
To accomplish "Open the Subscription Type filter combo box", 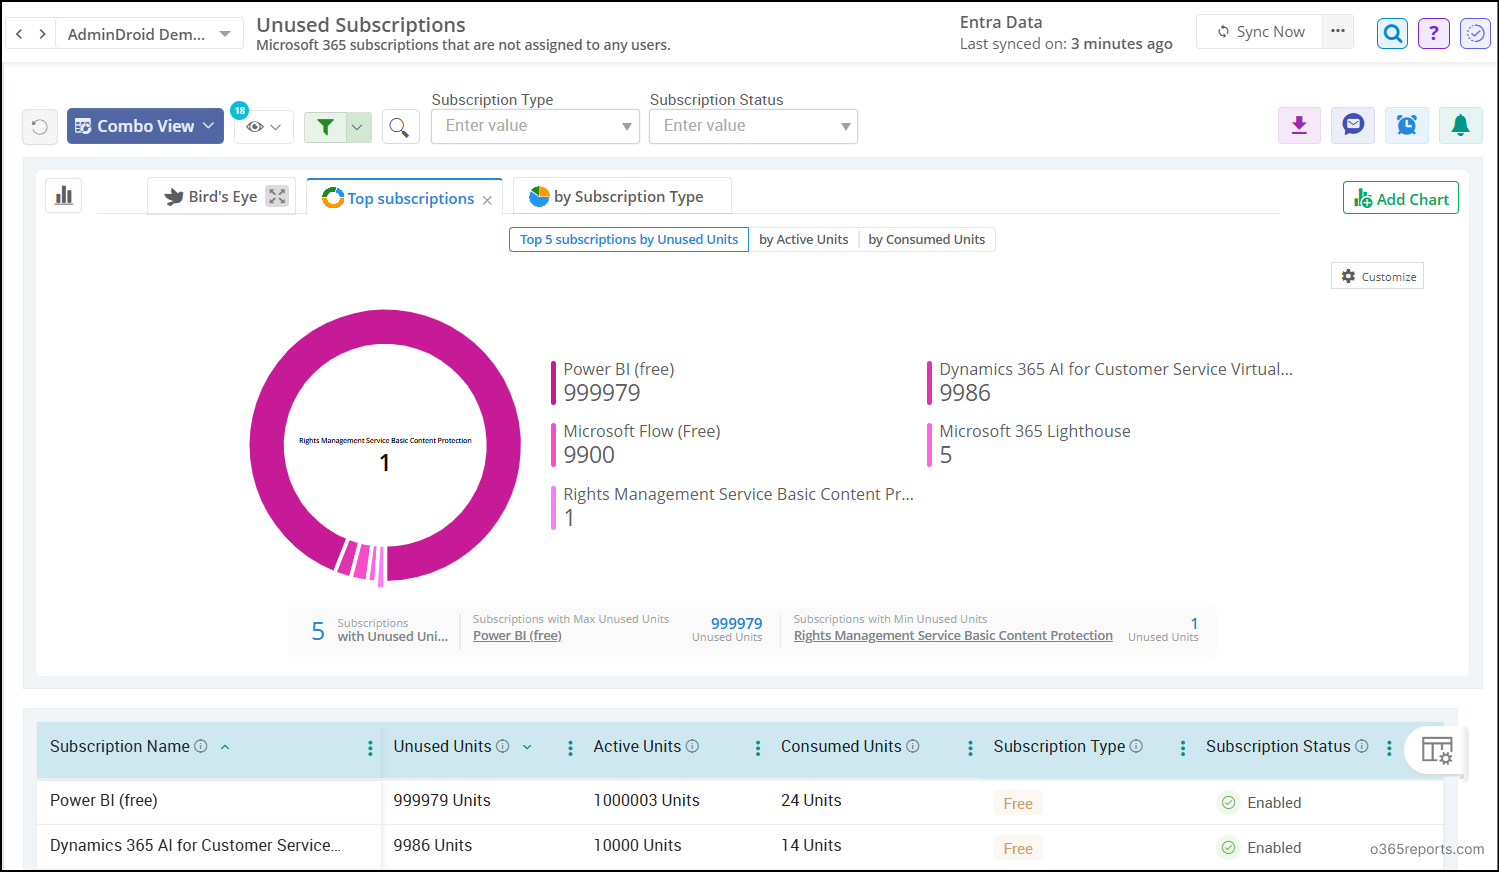I will (x=535, y=126).
